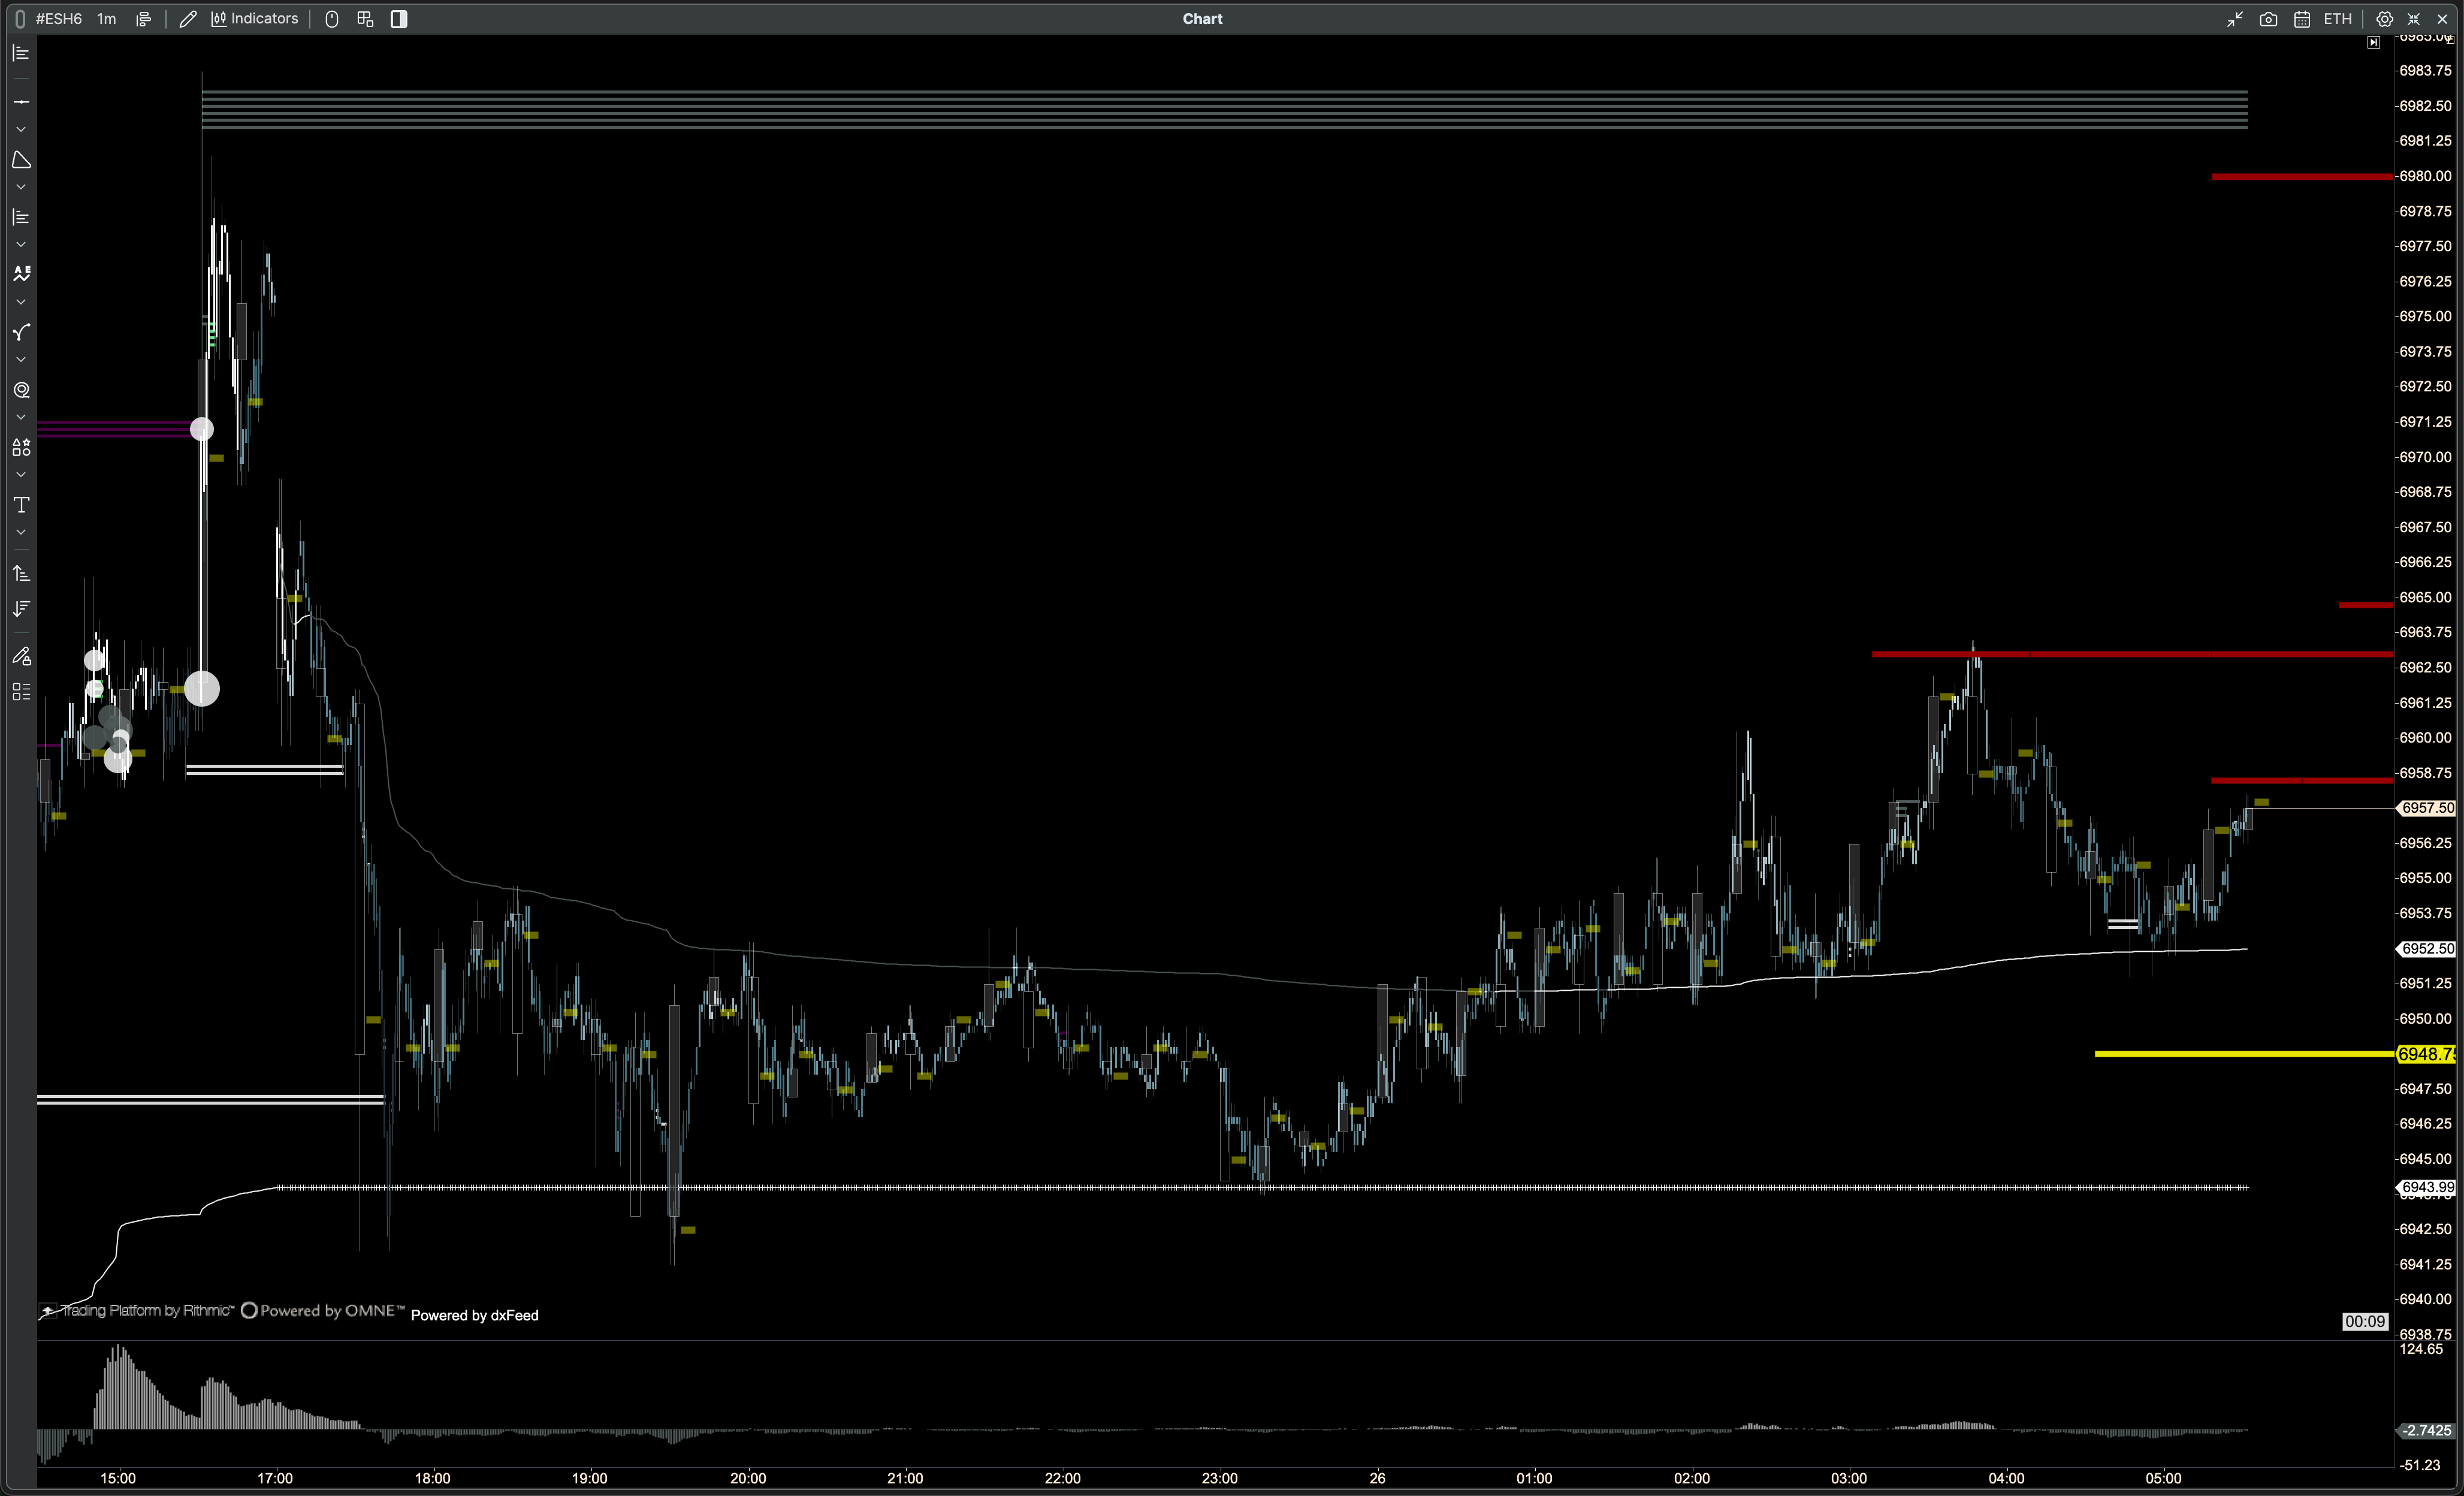Screen dimensions: 2464x1496
Task: Click the mouse cursor mode icon
Action: (x=332, y=19)
